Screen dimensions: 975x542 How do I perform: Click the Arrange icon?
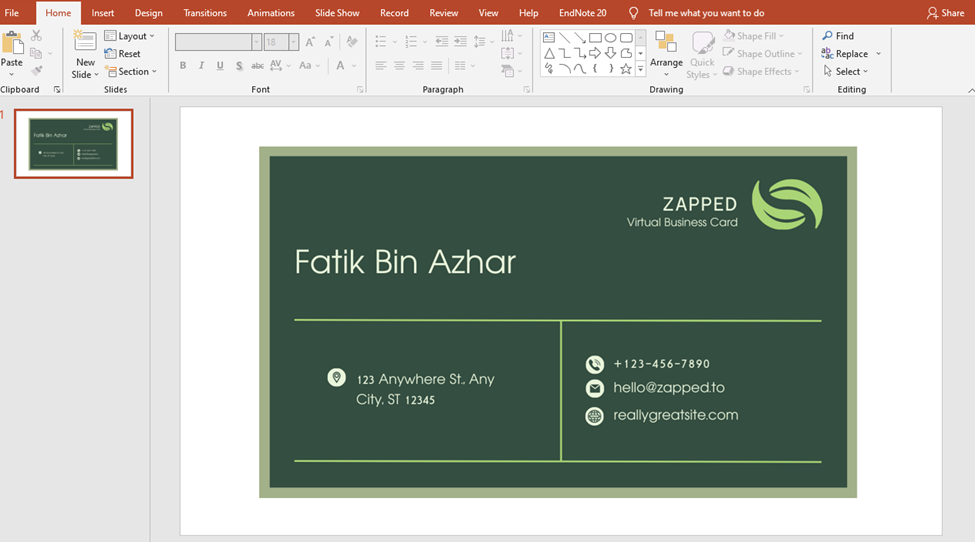[x=666, y=42]
